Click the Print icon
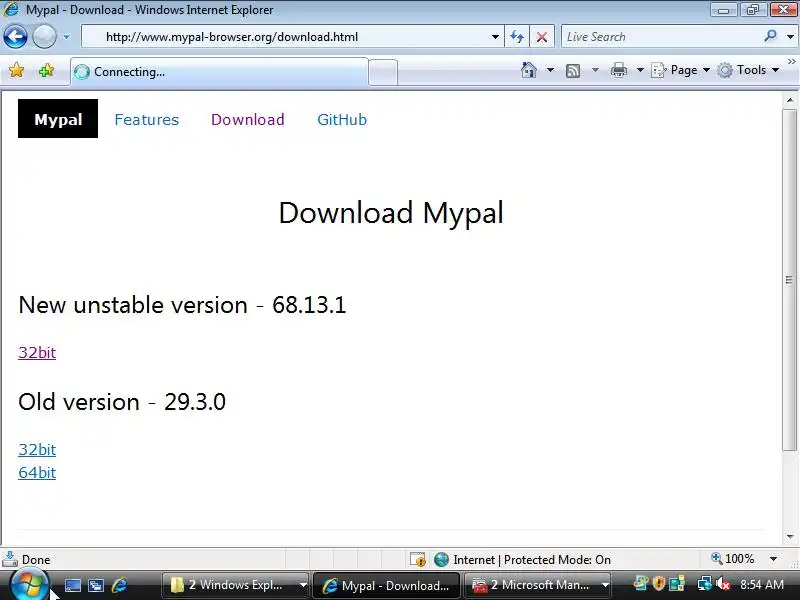Viewport: 800px width, 600px height. coord(618,70)
